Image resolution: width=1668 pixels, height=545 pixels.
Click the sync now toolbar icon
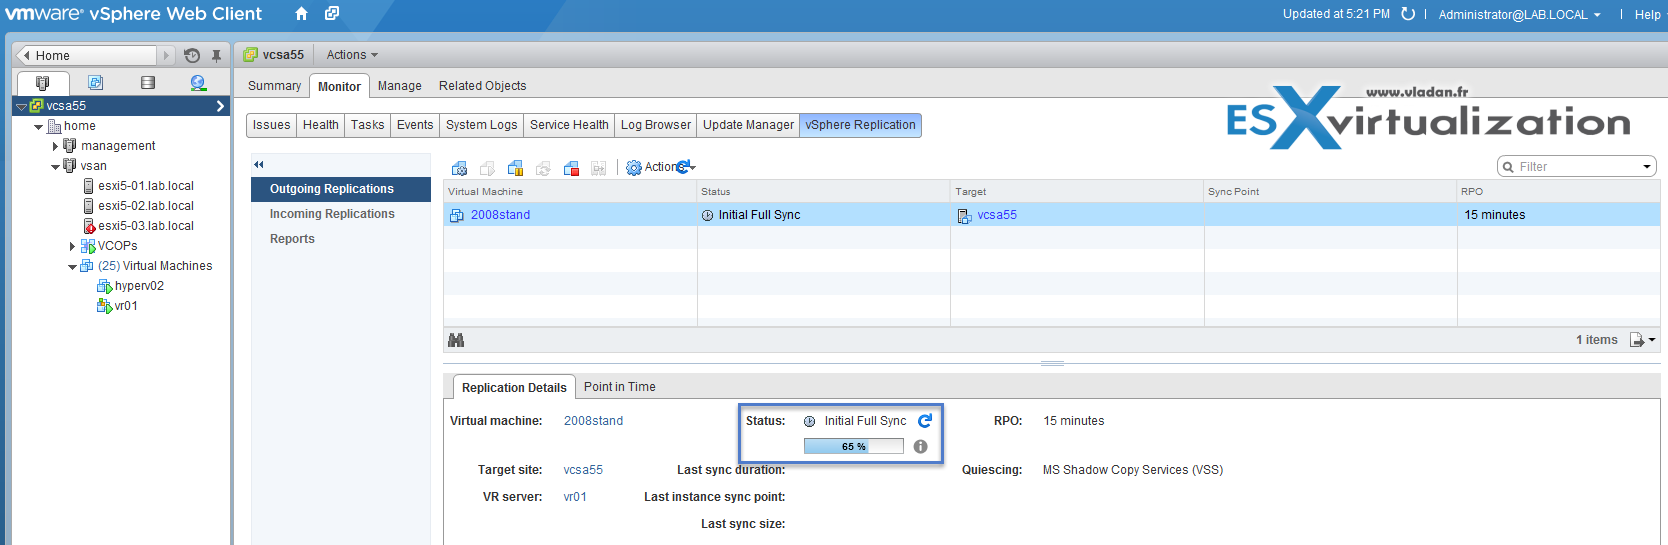(543, 168)
